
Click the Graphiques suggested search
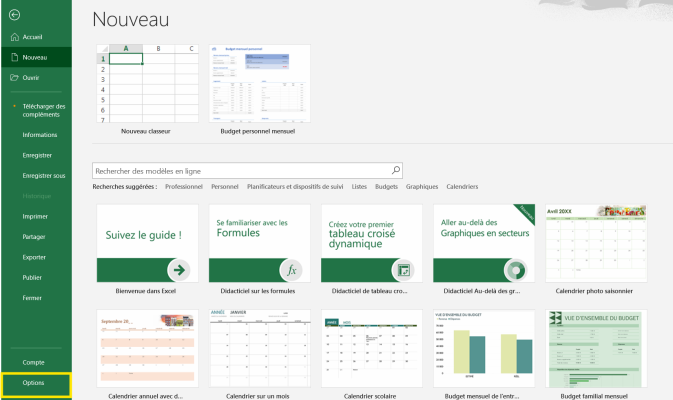click(422, 187)
